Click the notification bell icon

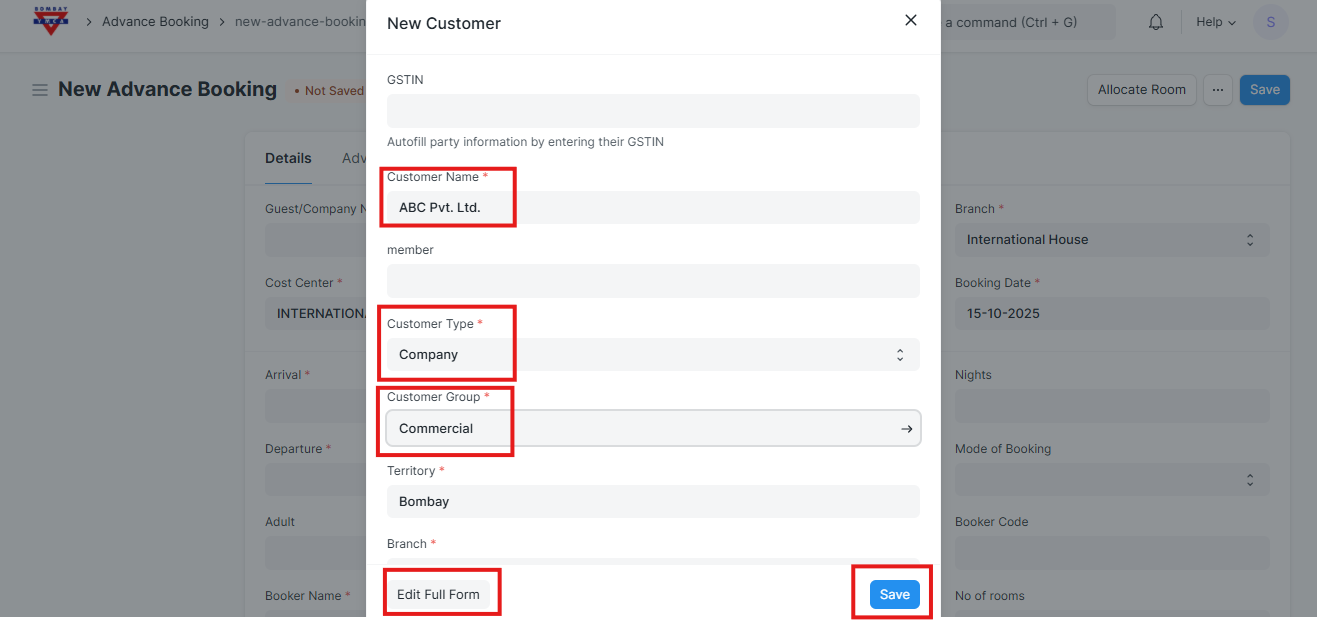(1156, 22)
